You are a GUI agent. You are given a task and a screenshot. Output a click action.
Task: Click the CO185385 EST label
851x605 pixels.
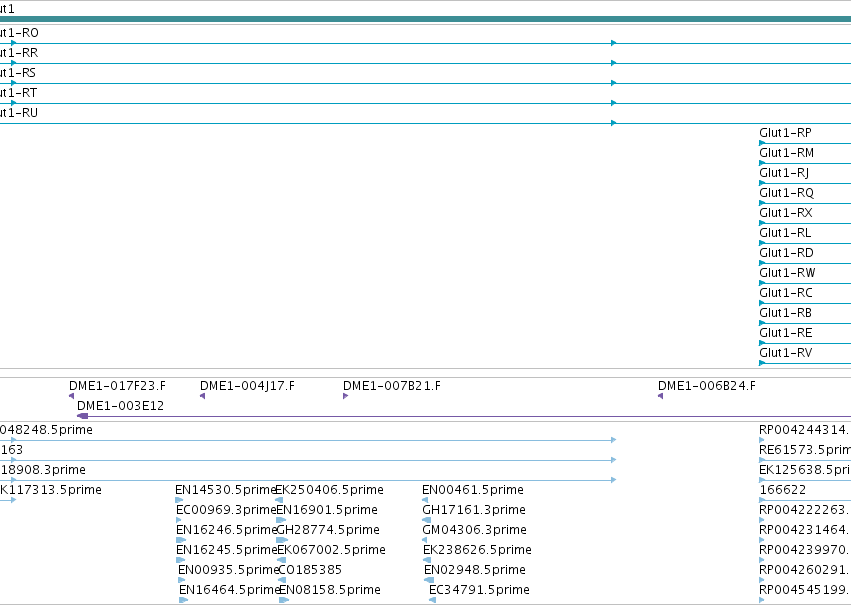tap(310, 570)
